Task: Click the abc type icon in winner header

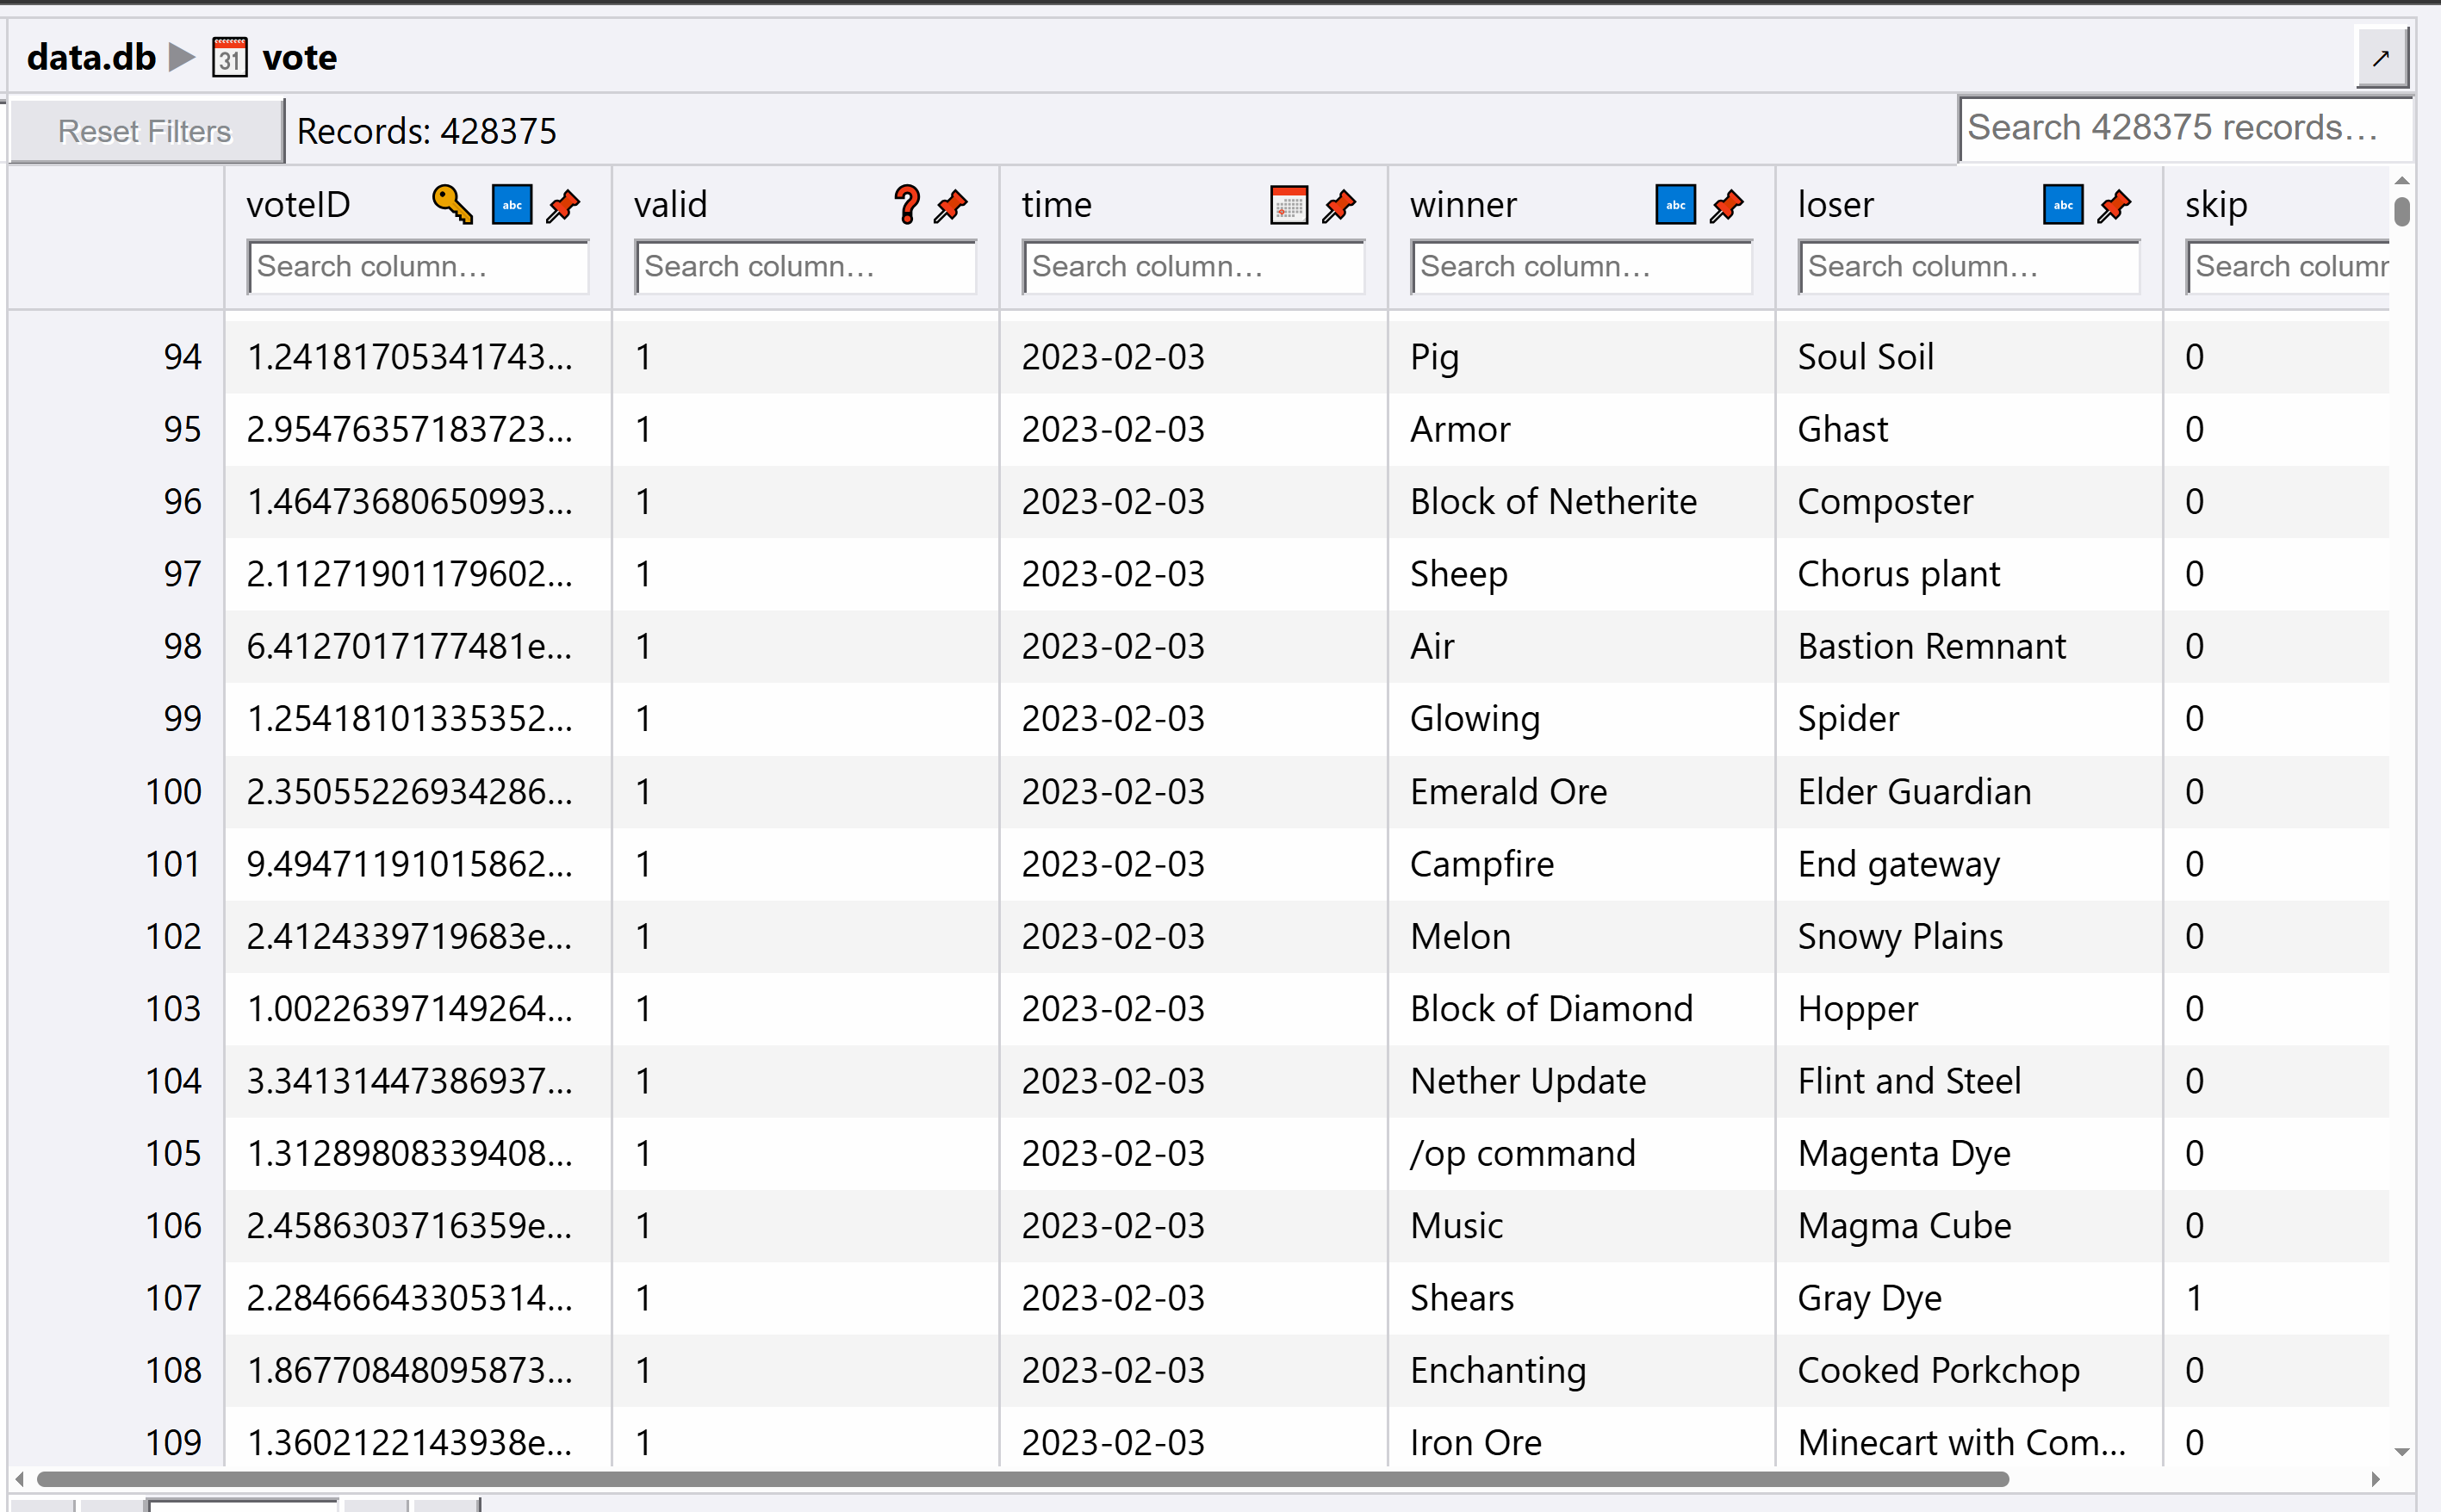Action: pyautogui.click(x=1675, y=205)
